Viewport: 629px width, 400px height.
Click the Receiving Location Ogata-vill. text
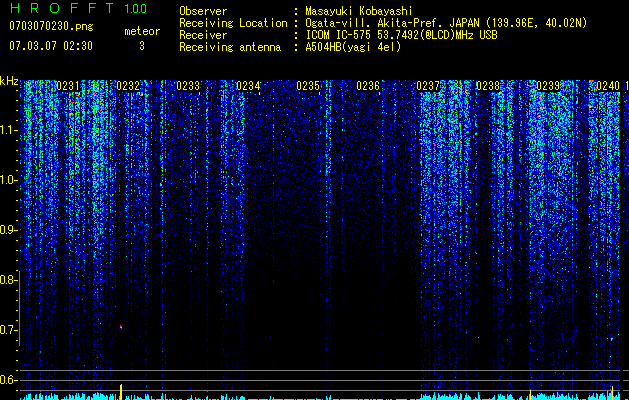446,23
